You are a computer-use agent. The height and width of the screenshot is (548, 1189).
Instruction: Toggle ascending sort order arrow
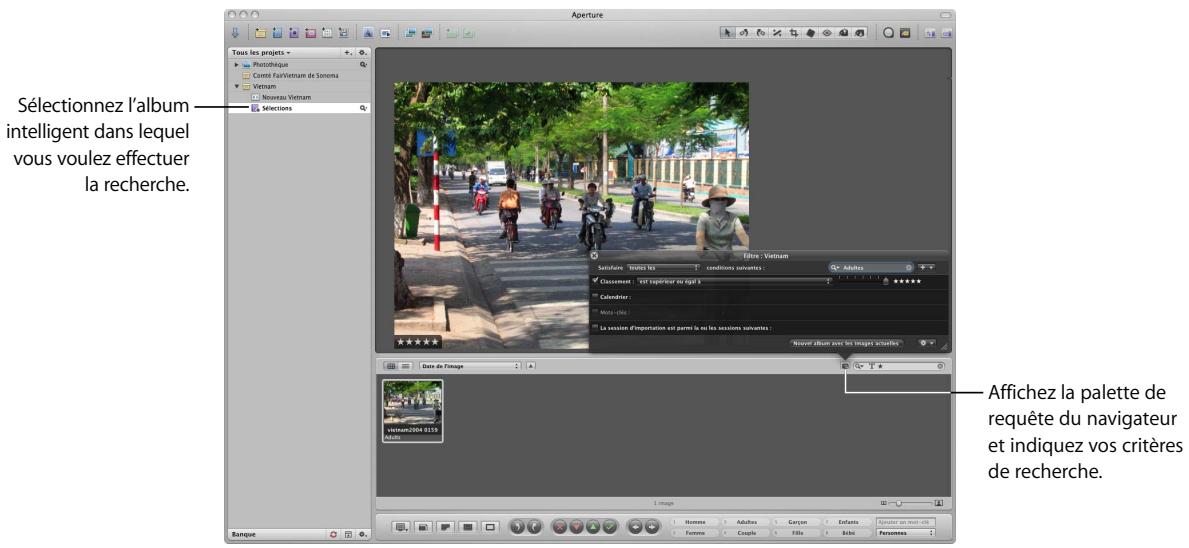pos(531,365)
